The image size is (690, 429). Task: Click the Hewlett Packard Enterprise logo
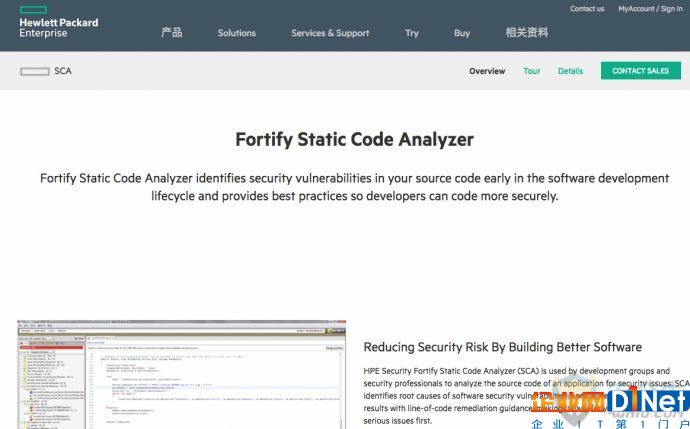59,22
